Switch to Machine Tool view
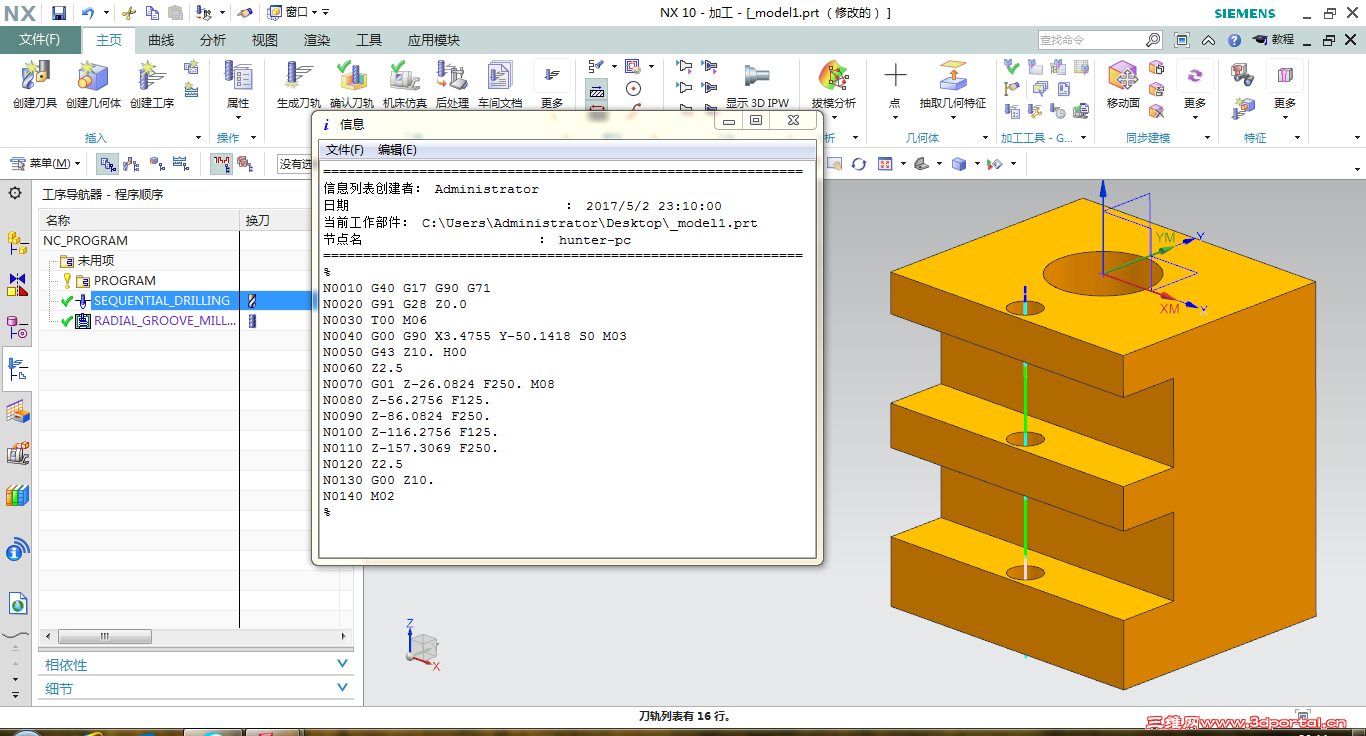Image resolution: width=1366 pixels, height=736 pixels. tap(131, 163)
